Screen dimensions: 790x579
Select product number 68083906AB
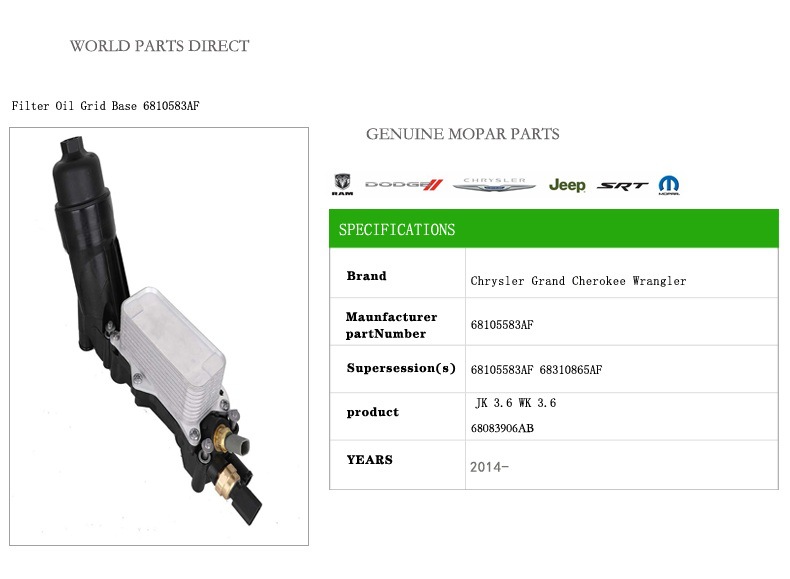[x=502, y=428]
